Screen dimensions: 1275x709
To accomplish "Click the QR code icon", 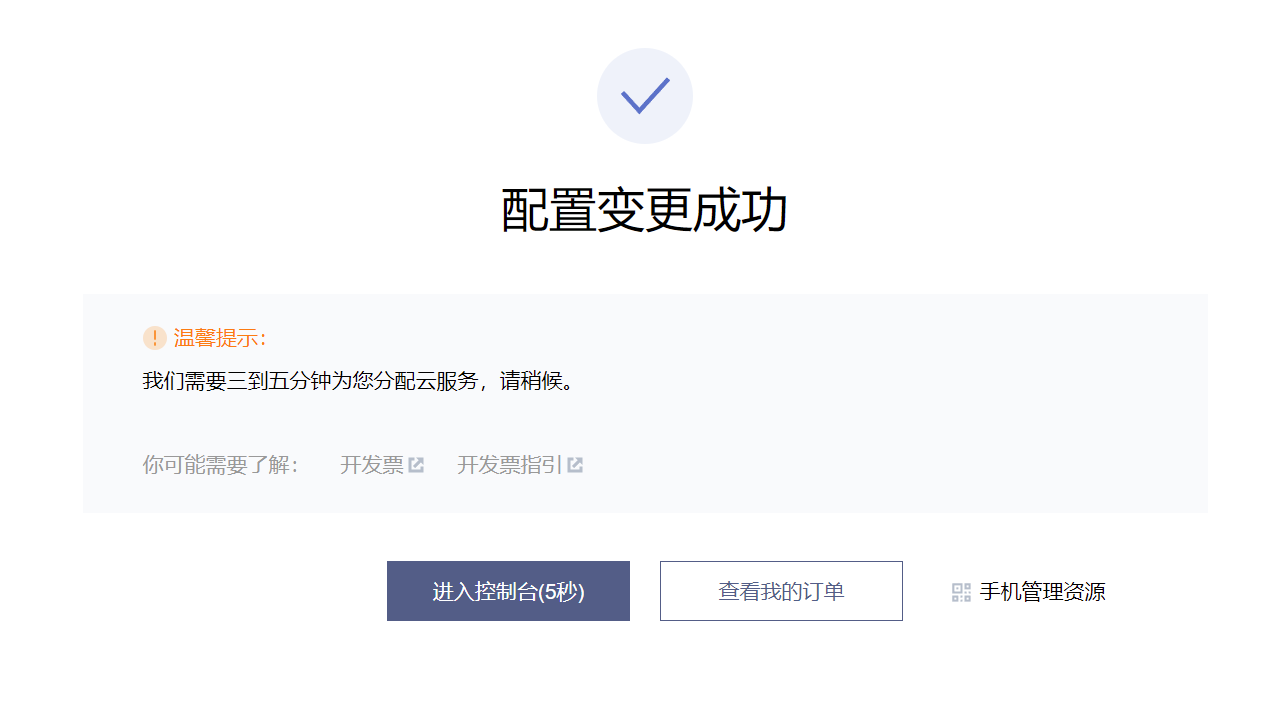I will tap(961, 592).
